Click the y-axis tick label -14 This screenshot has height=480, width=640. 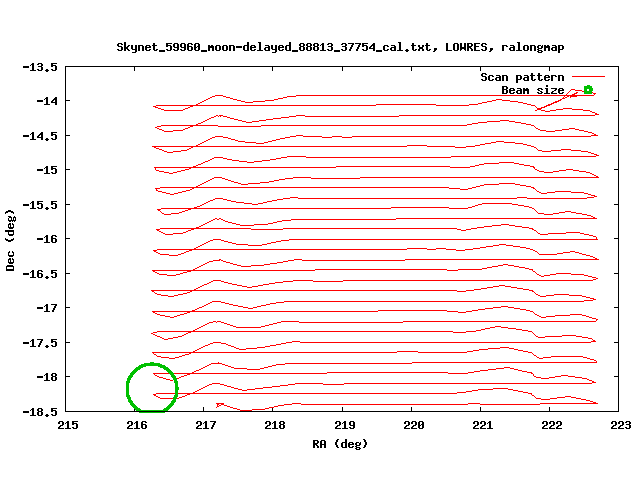pyautogui.click(x=47, y=101)
